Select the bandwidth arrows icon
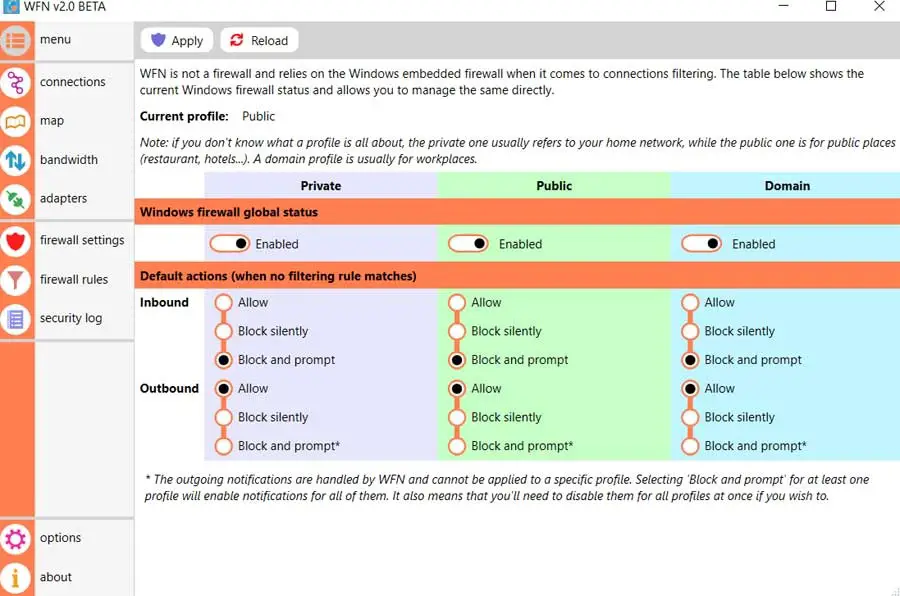 click(16, 160)
